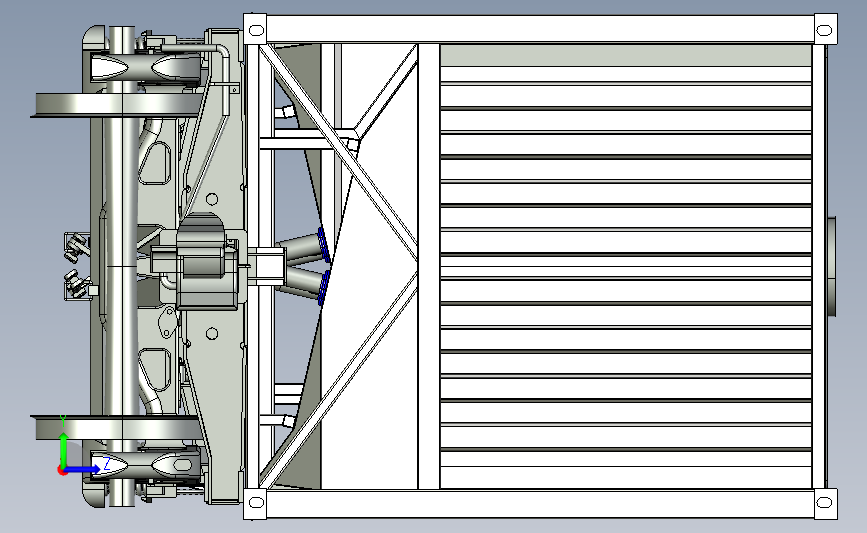The height and width of the screenshot is (533, 867).
Task: Select the top-left corner casting with oval hole
Action: click(x=255, y=30)
